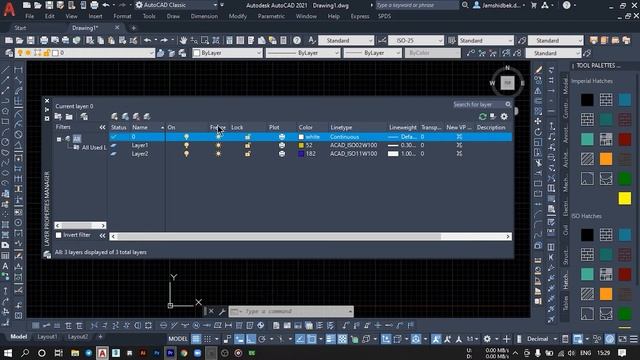This screenshot has height=360, width=640.
Task: Open the ISO-25 dimension style dropdown
Action: pyautogui.click(x=416, y=40)
